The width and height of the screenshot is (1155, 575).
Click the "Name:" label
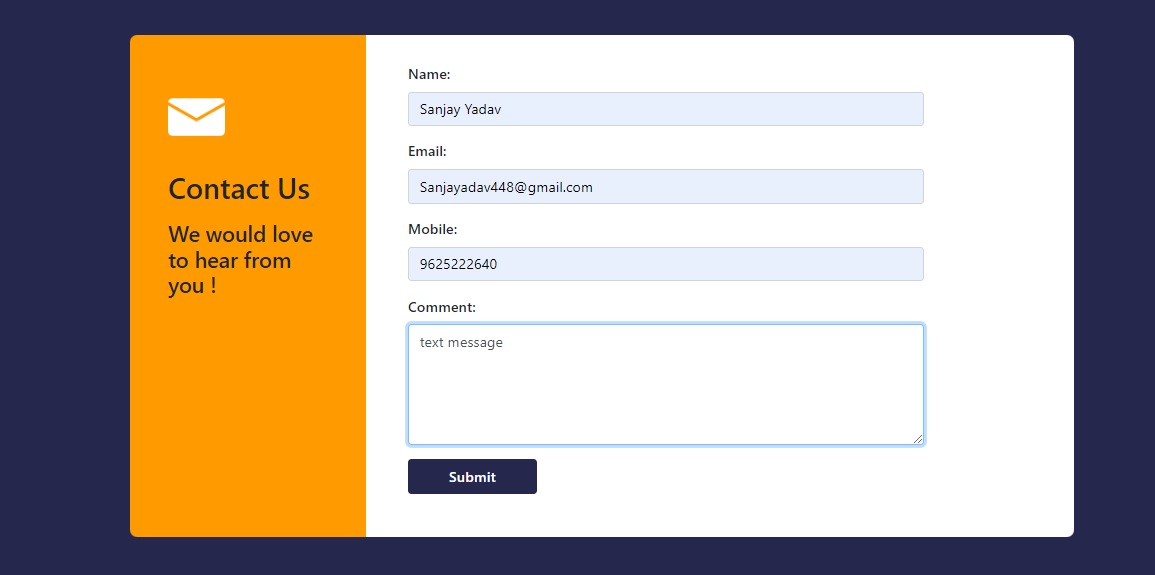click(429, 74)
